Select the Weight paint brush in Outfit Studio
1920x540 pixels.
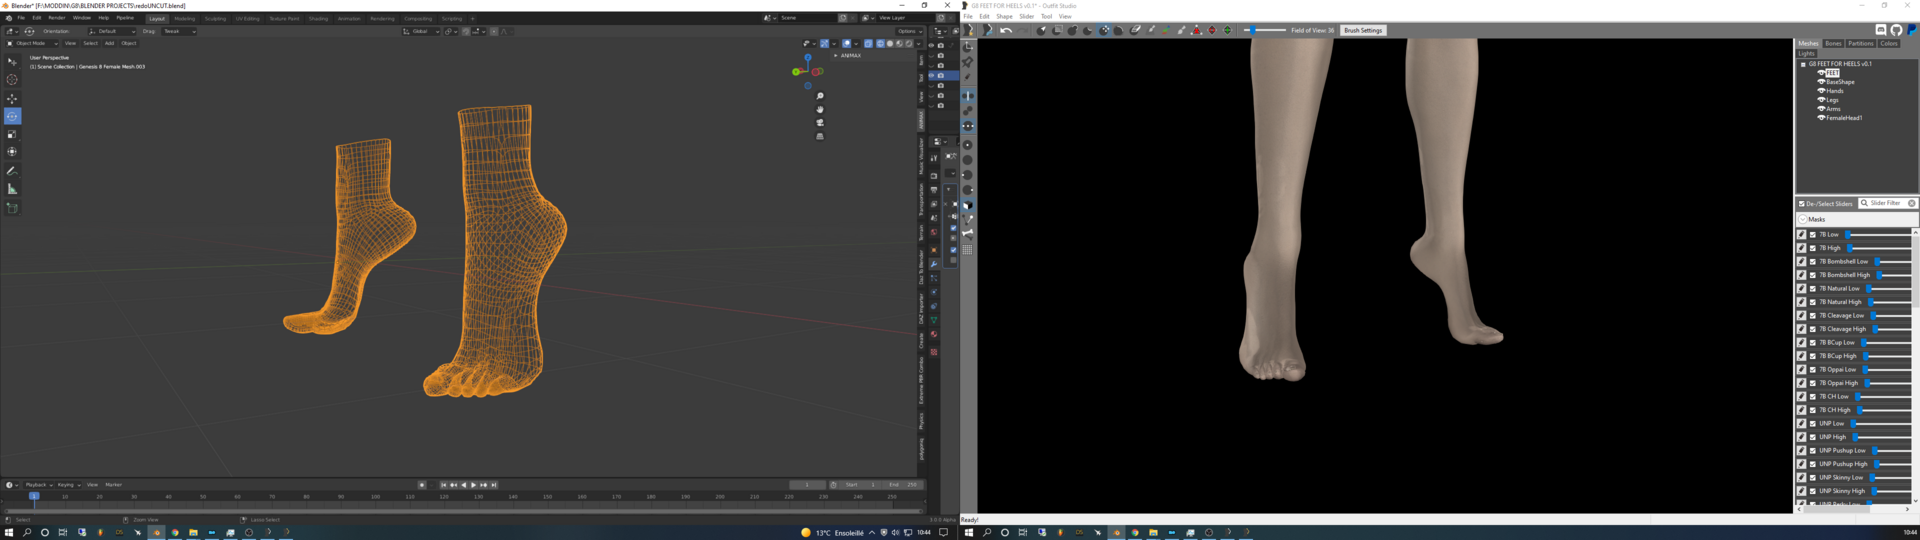(x=1151, y=30)
